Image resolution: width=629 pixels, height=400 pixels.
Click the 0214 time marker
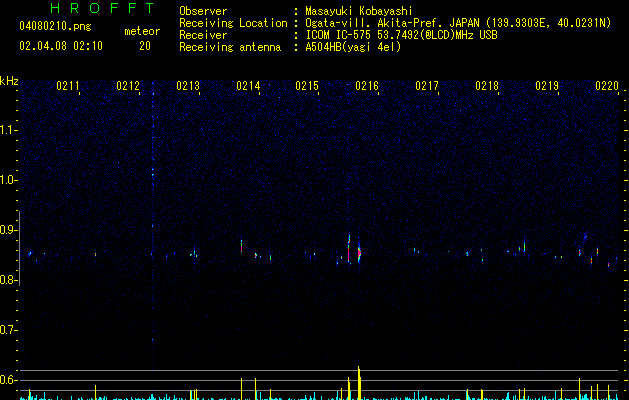[248, 86]
